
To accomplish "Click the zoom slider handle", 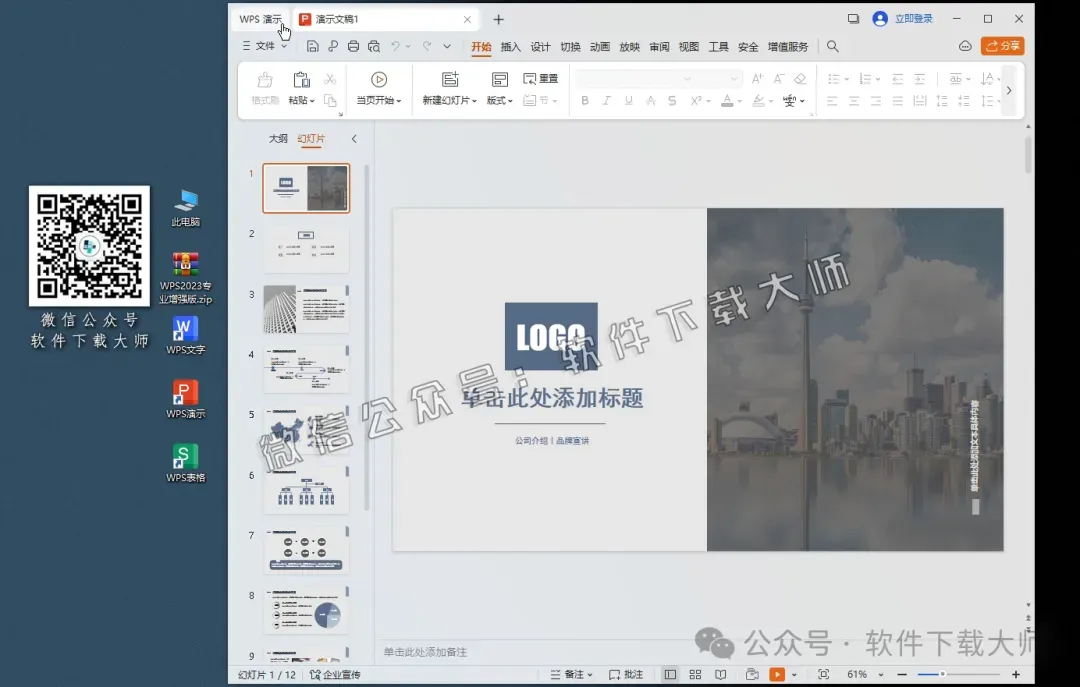I will point(942,674).
